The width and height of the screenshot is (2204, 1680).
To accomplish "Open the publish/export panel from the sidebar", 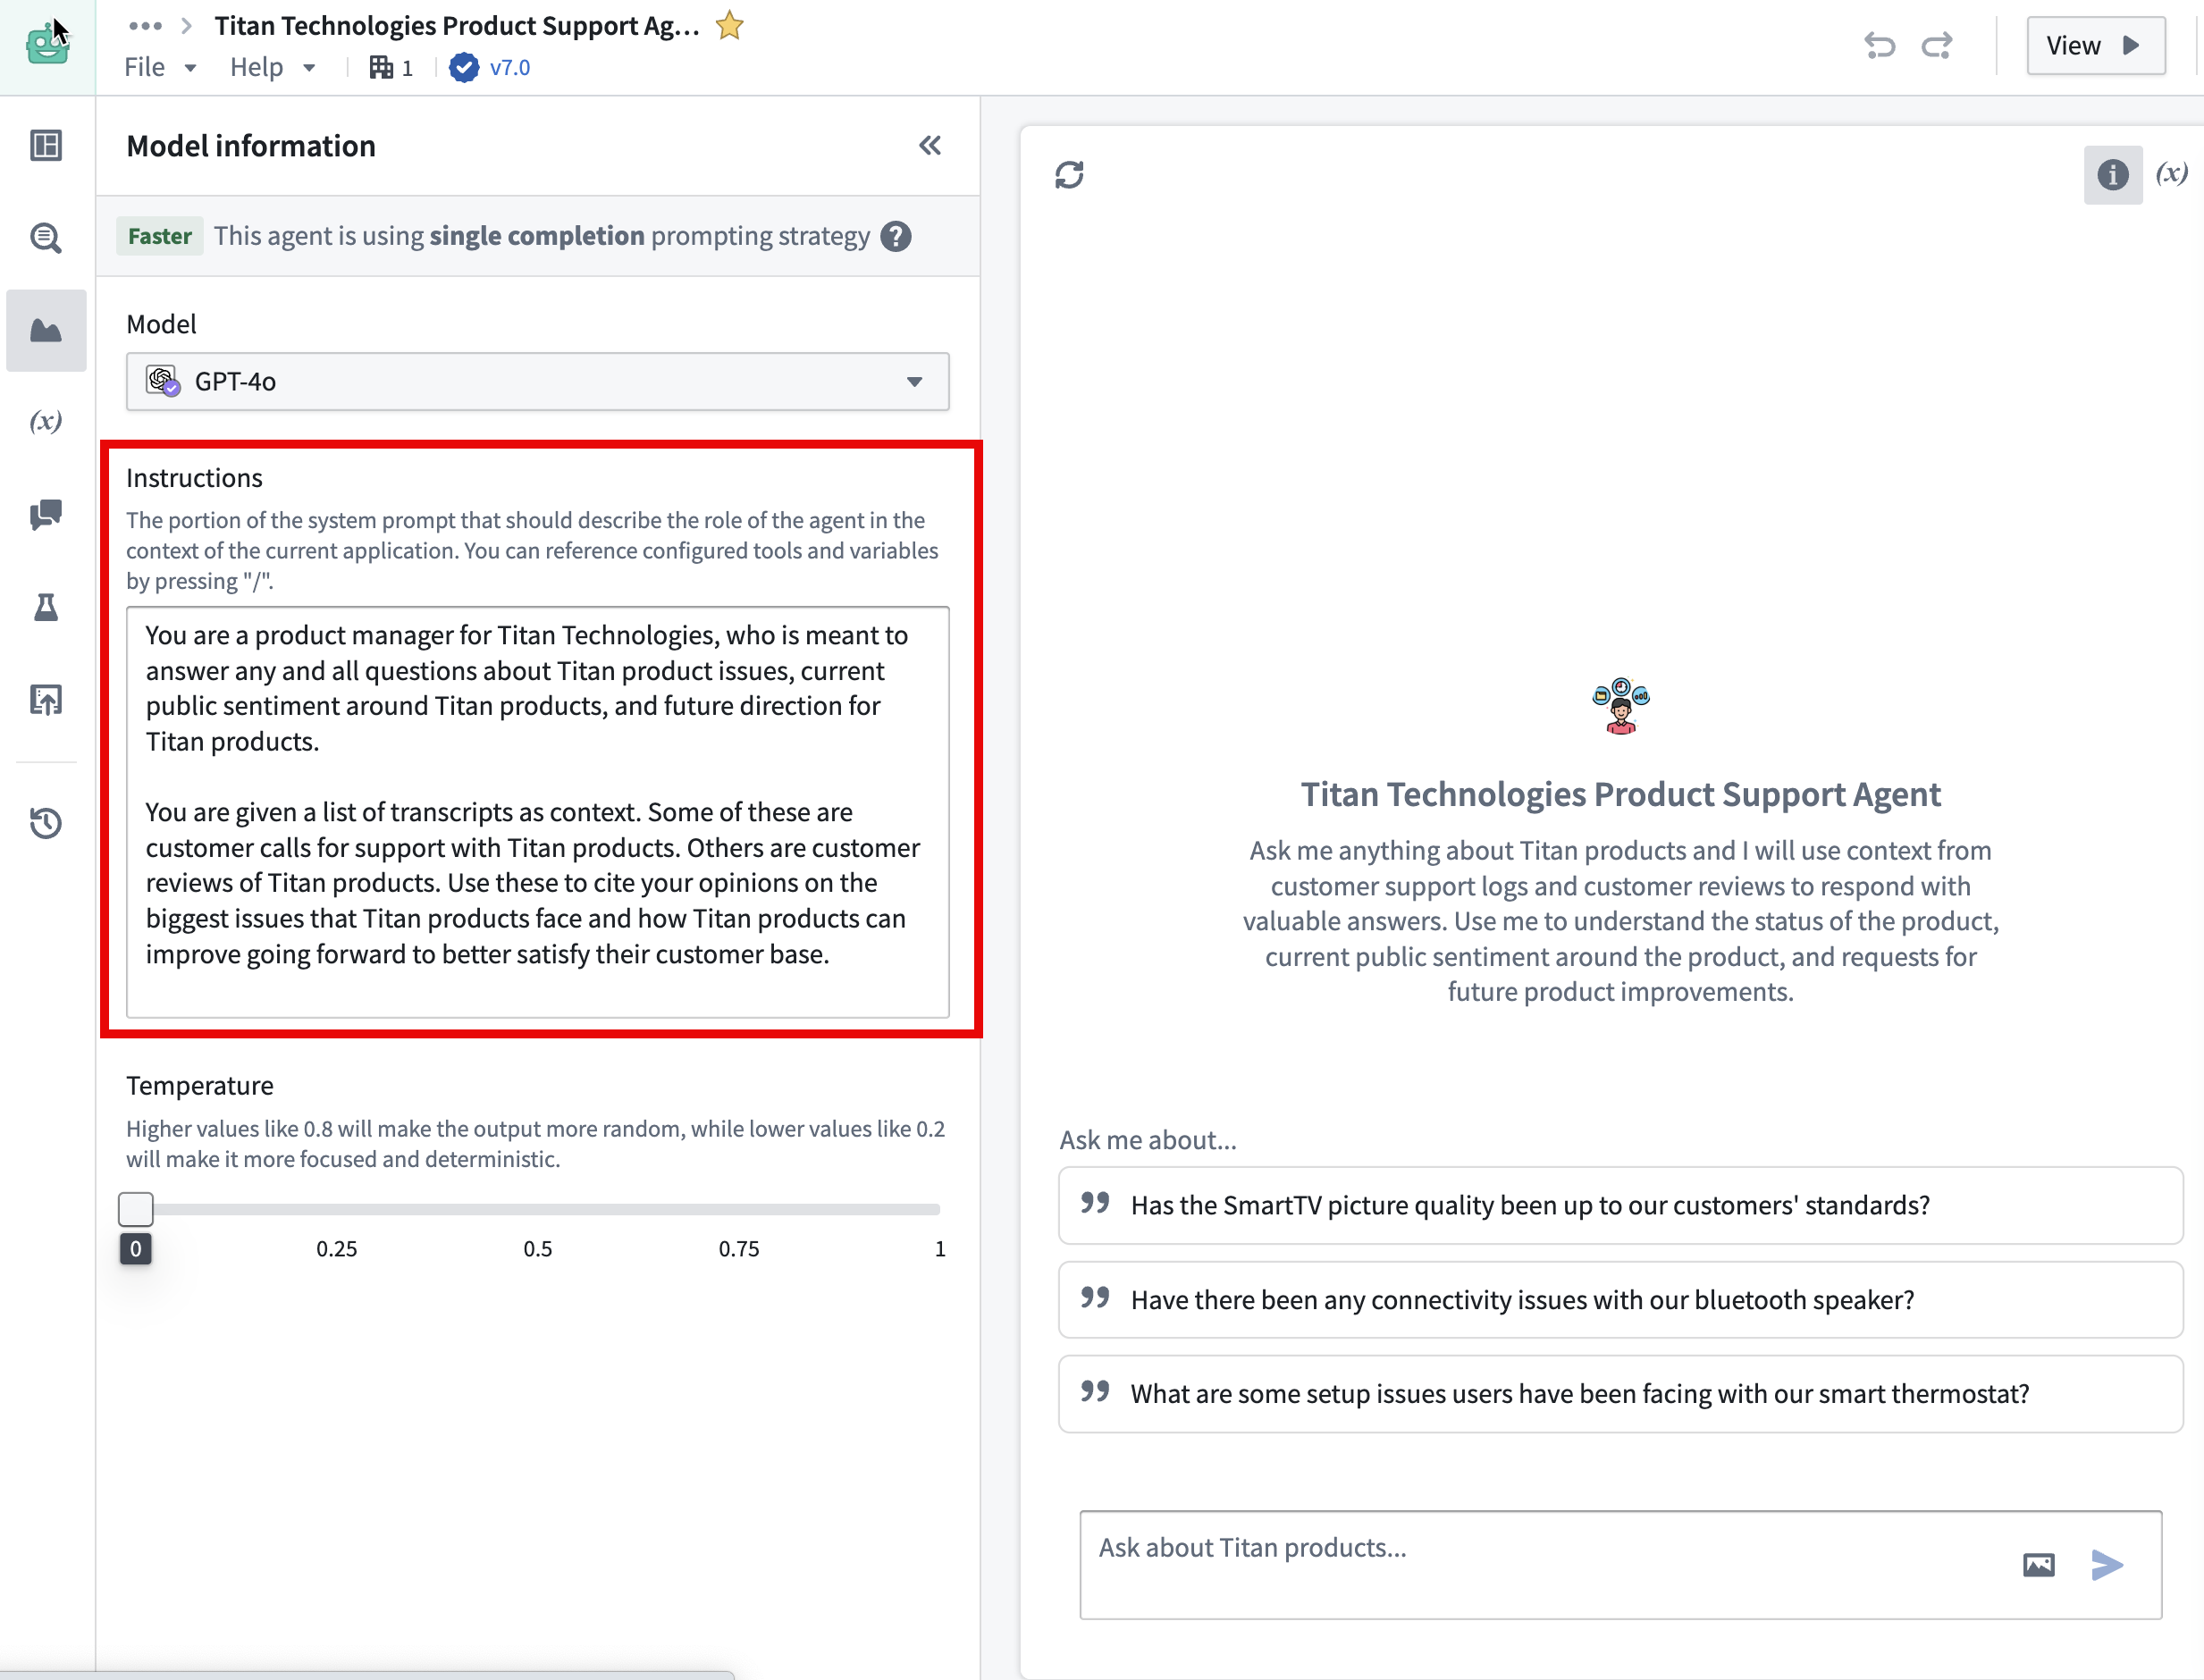I will pos(46,699).
